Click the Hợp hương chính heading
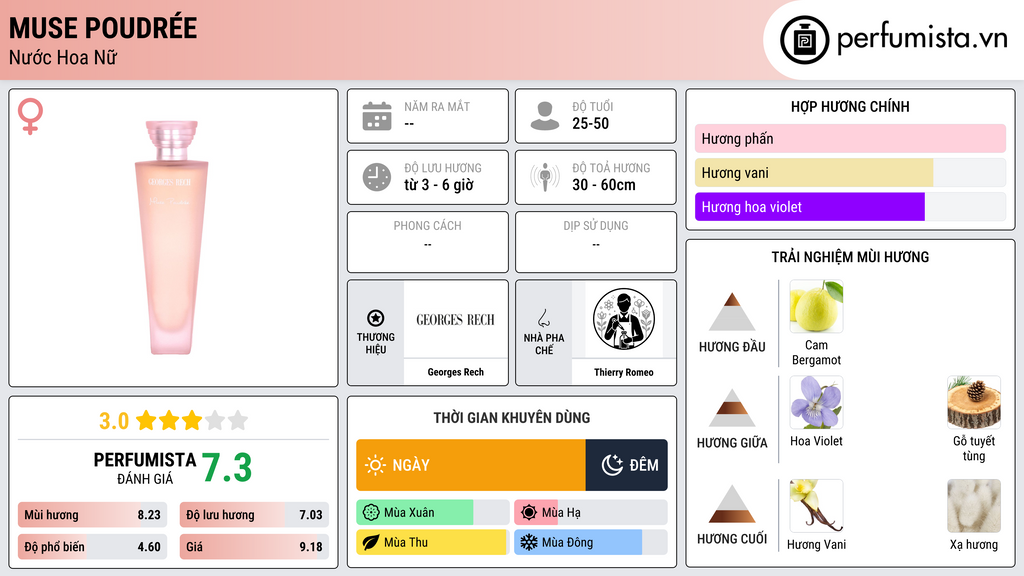This screenshot has height=576, width=1024. [x=850, y=106]
